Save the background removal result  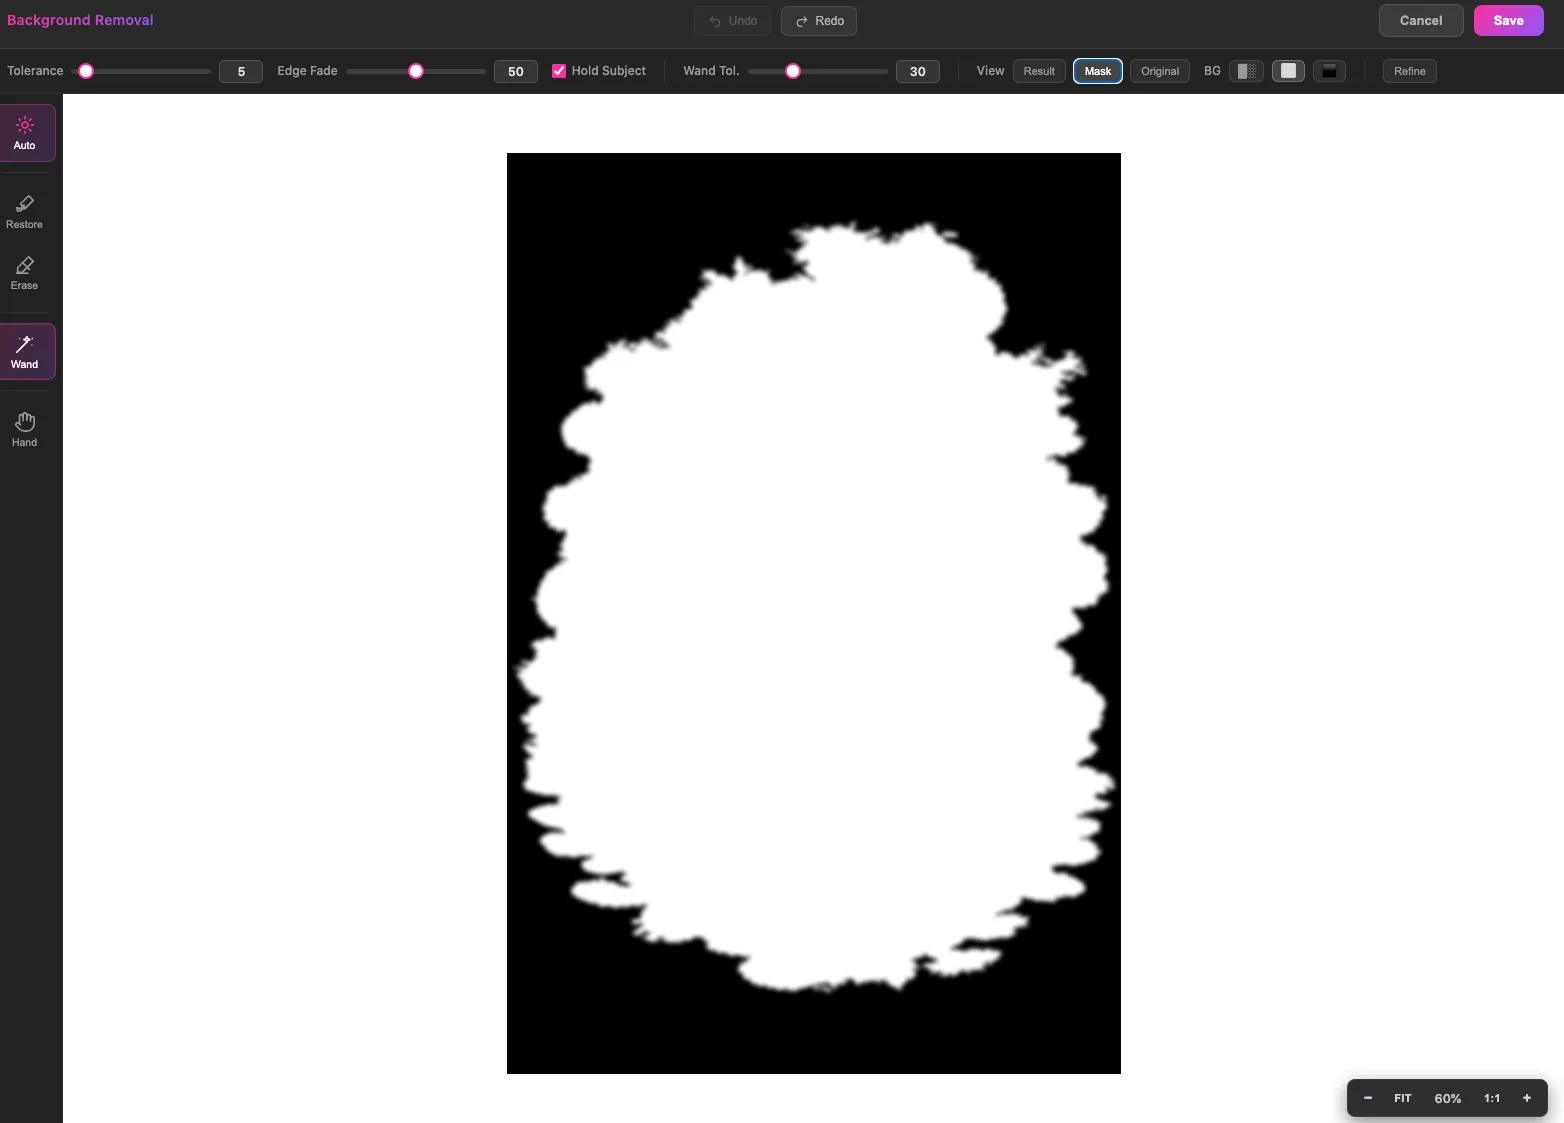tap(1509, 20)
